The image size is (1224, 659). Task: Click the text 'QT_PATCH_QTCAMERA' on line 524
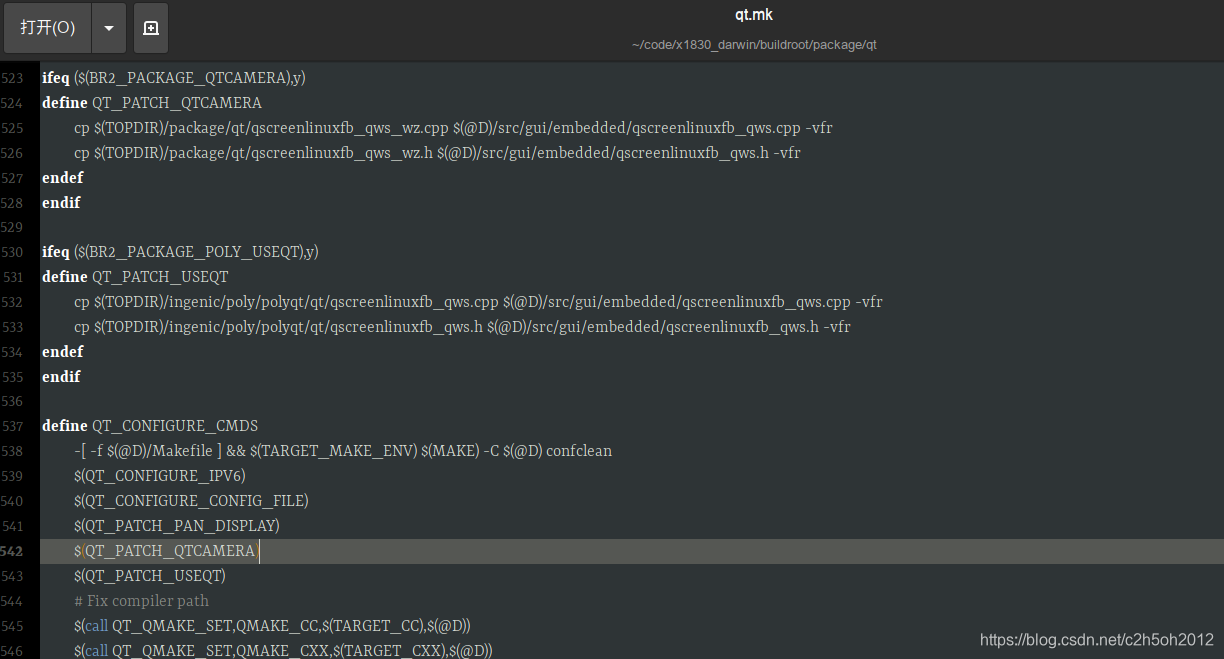coord(177,102)
